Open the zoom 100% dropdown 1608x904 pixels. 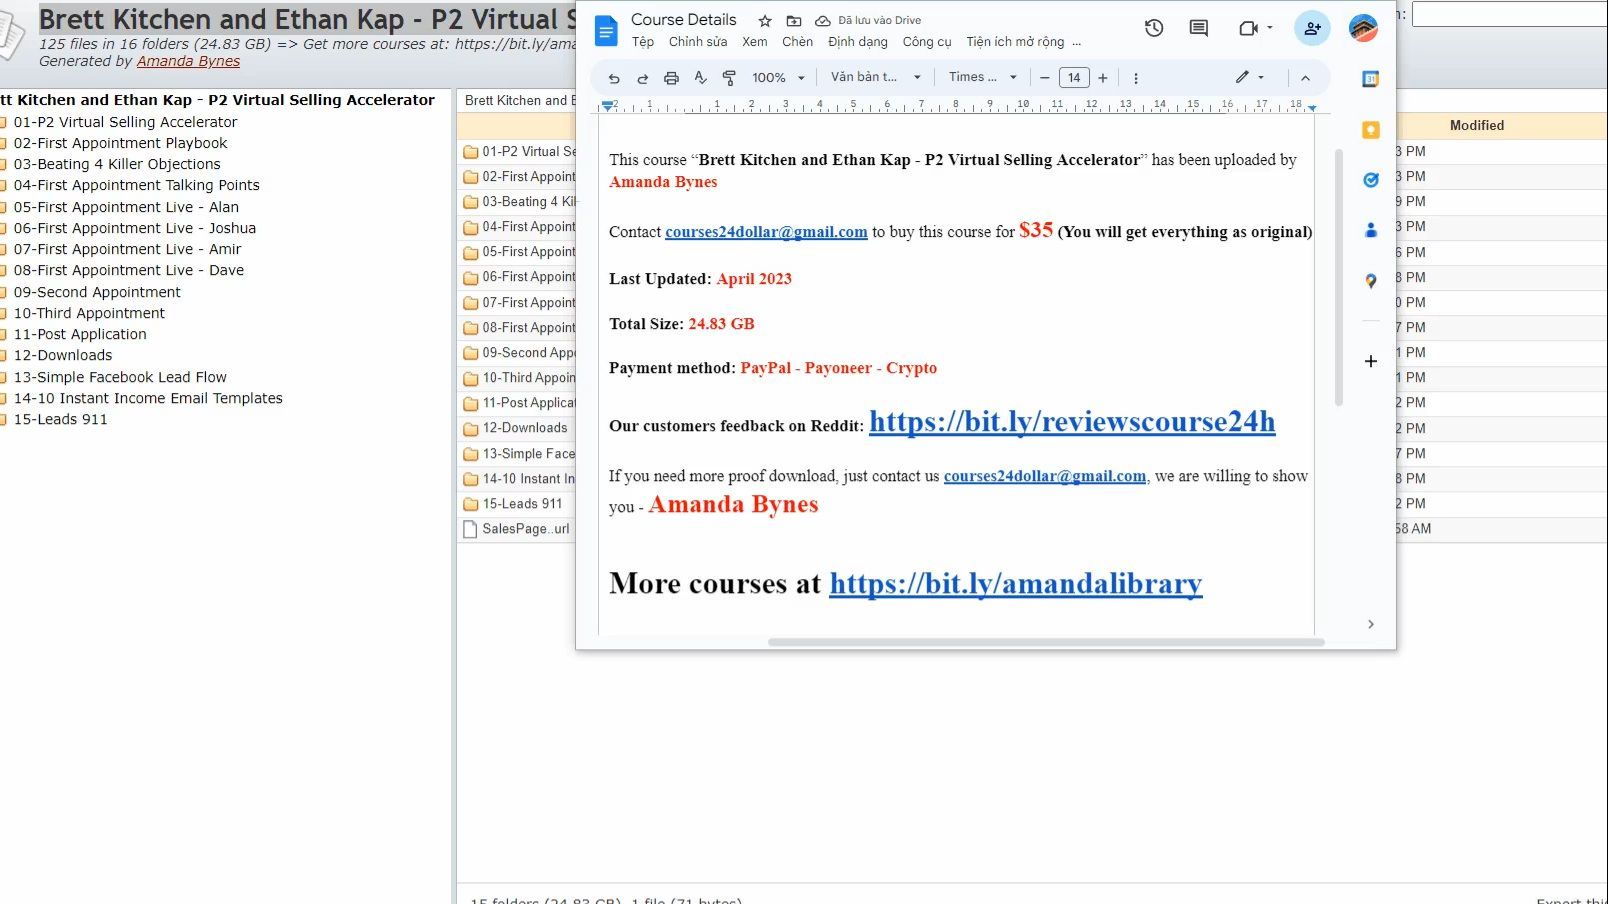(x=779, y=78)
